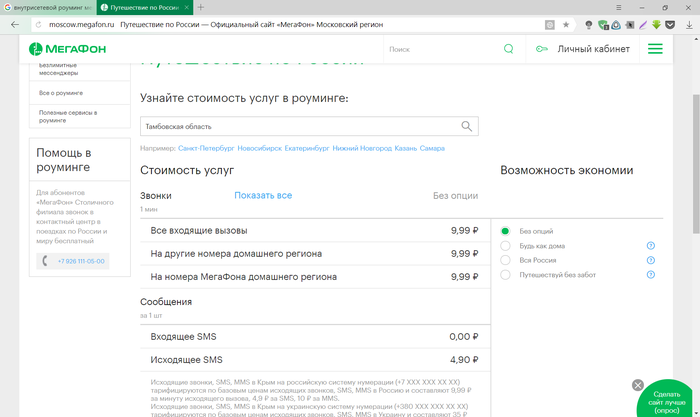Open help for Путешествуй без забот option
Image resolution: width=700 pixels, height=417 pixels.
point(651,274)
